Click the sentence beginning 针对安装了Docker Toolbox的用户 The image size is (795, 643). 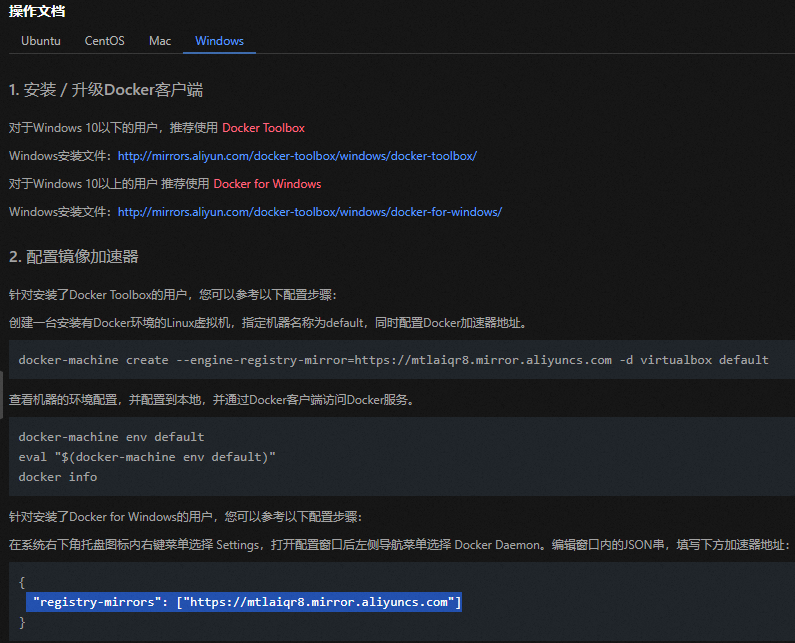(173, 295)
